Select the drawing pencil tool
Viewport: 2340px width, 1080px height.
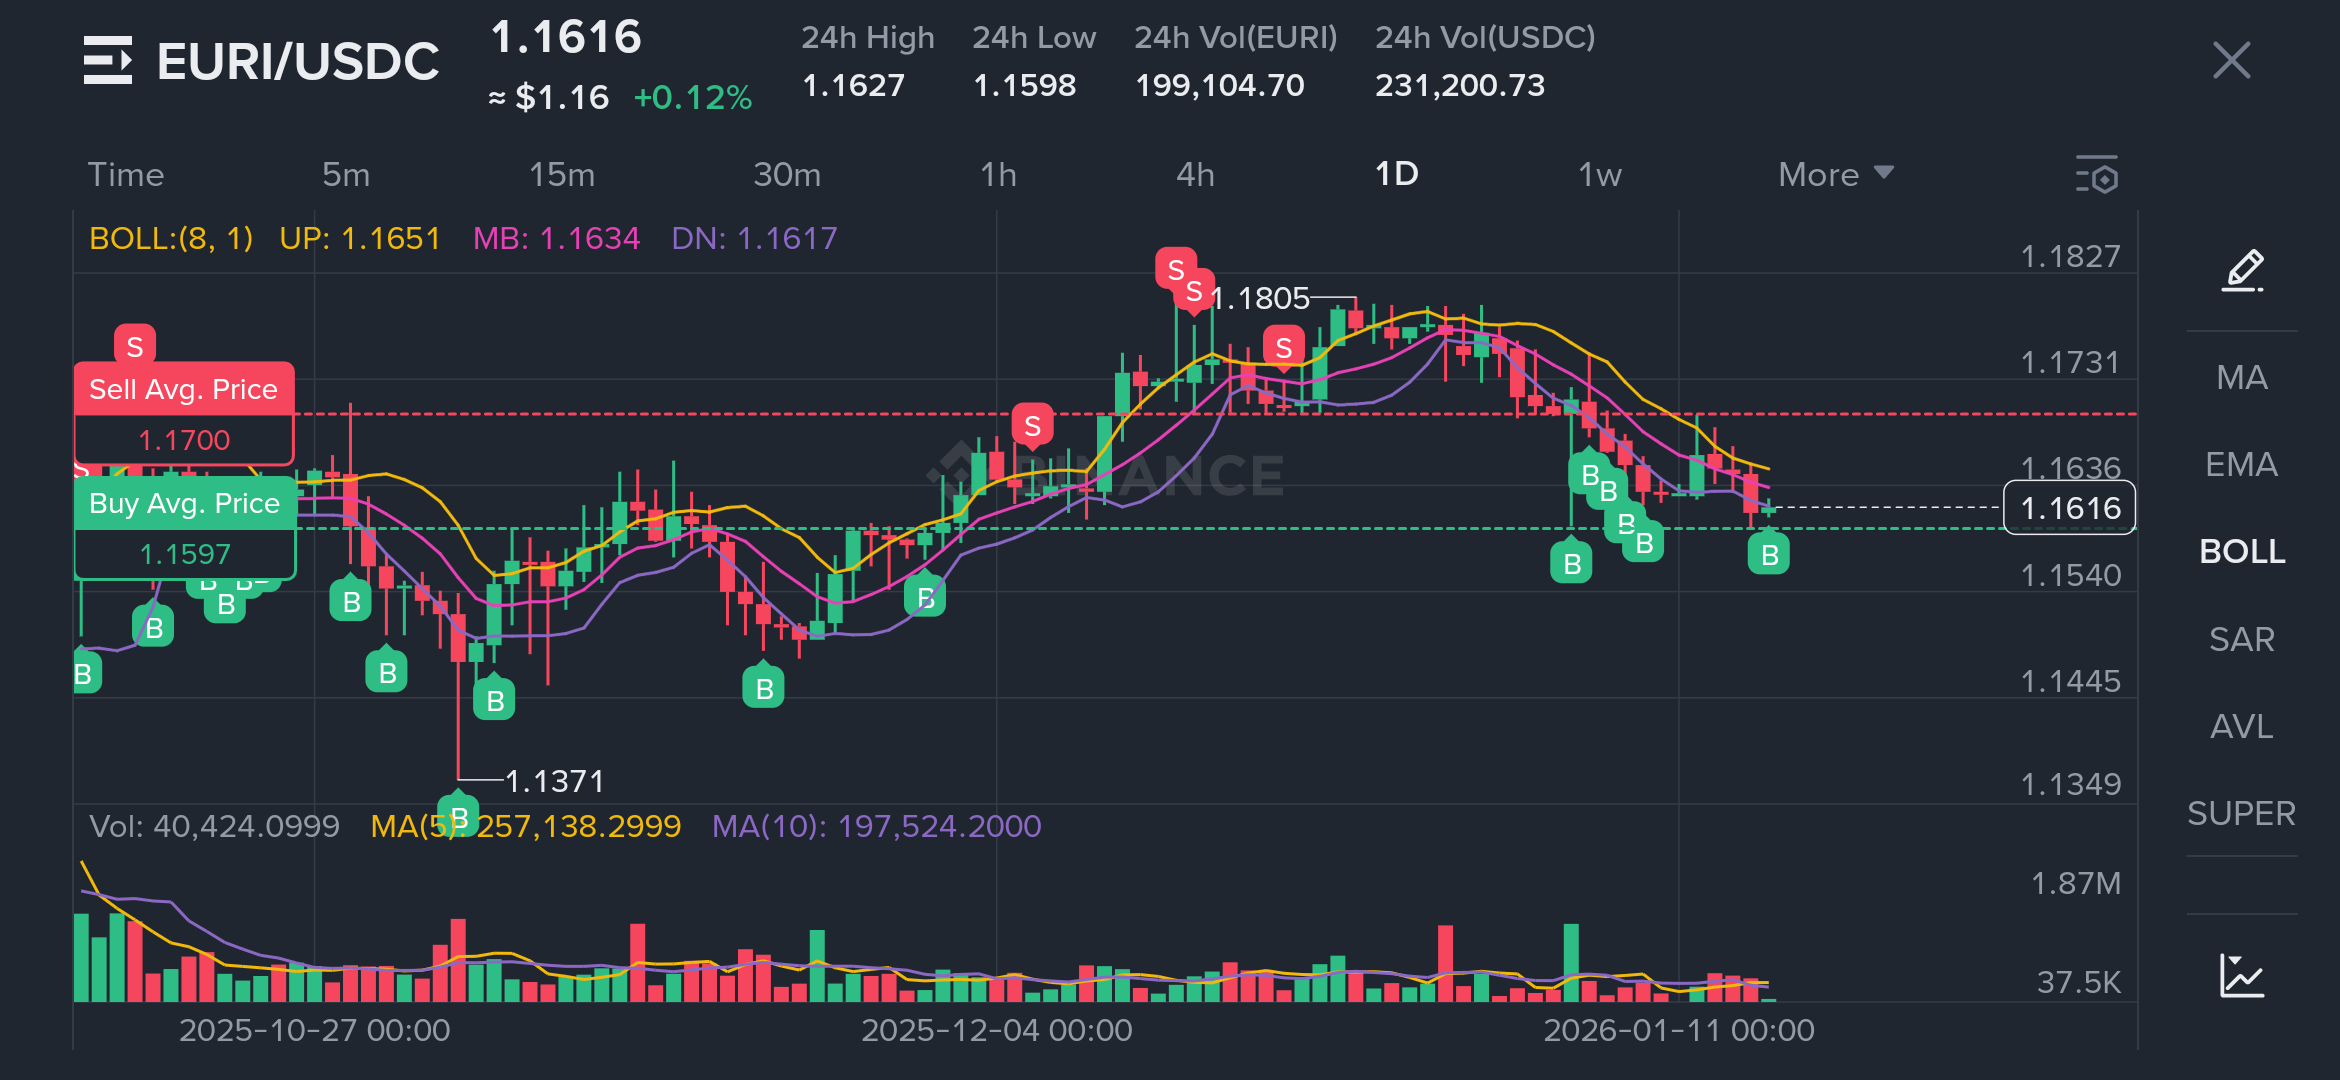tap(2242, 271)
